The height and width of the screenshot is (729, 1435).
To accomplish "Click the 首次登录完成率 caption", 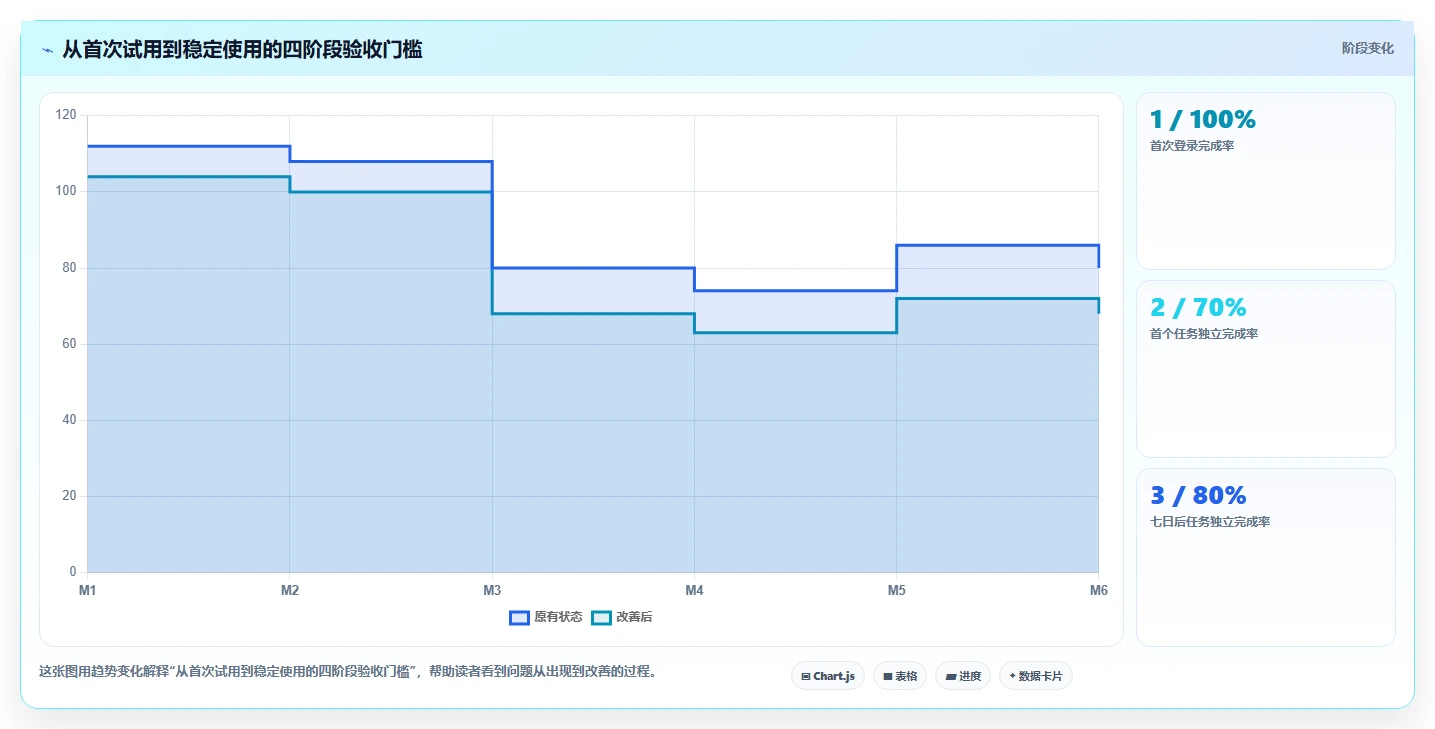I will (1192, 146).
